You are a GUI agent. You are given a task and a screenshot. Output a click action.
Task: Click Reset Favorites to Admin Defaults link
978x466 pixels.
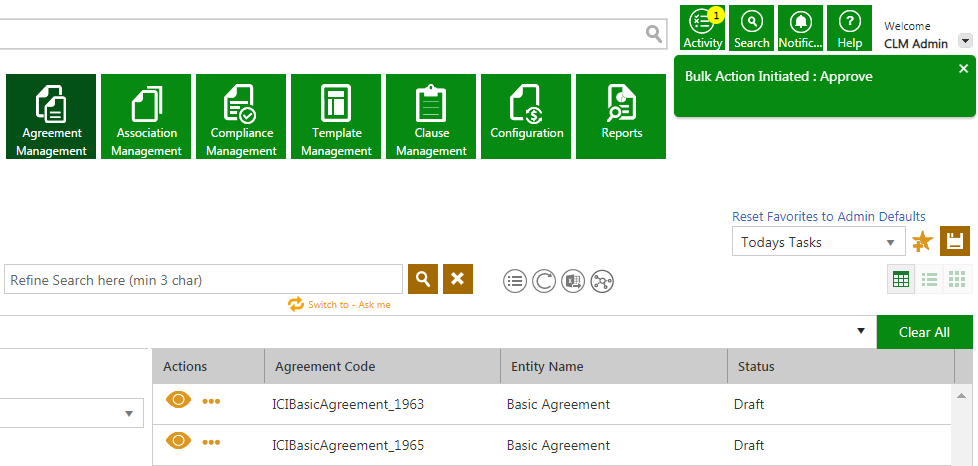pyautogui.click(x=828, y=216)
